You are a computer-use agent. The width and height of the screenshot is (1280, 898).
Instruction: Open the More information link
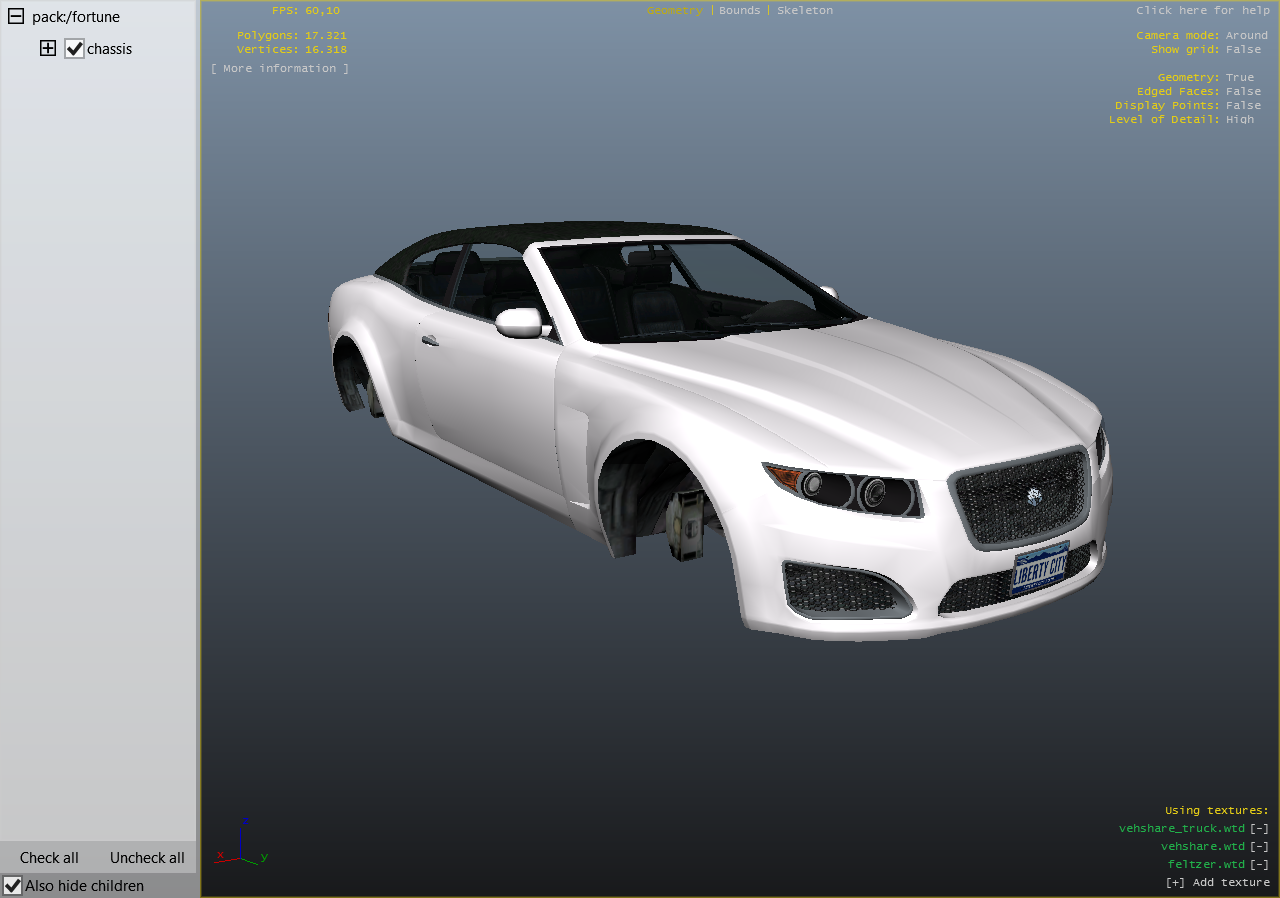coord(280,68)
